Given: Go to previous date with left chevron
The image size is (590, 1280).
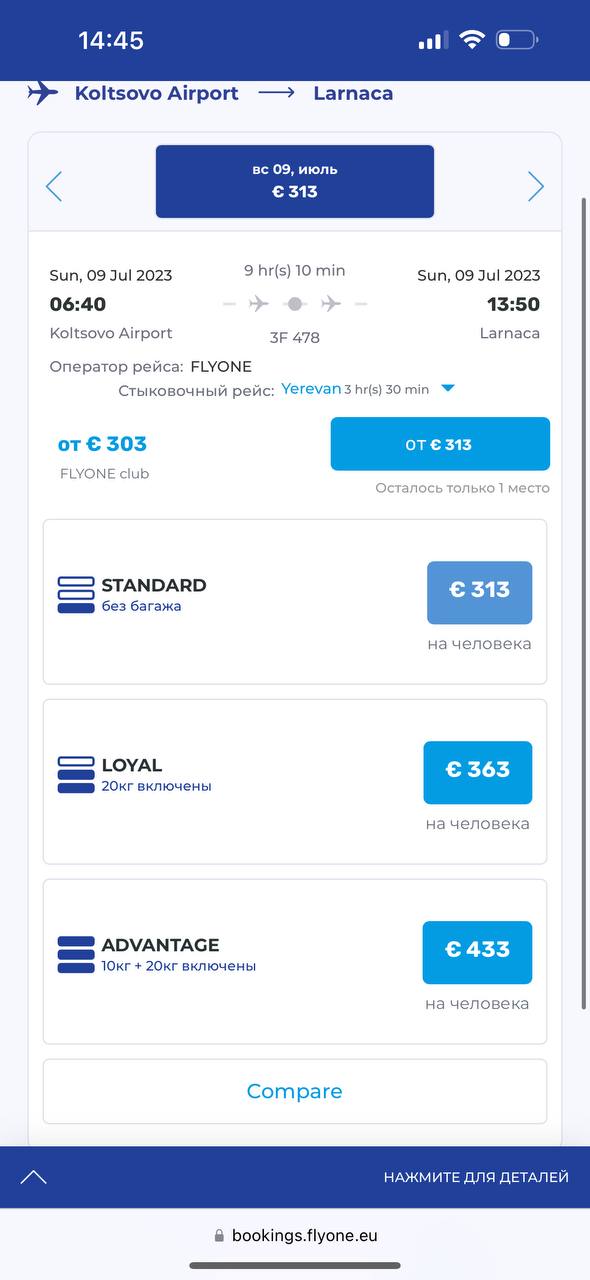Looking at the screenshot, I should pos(54,186).
